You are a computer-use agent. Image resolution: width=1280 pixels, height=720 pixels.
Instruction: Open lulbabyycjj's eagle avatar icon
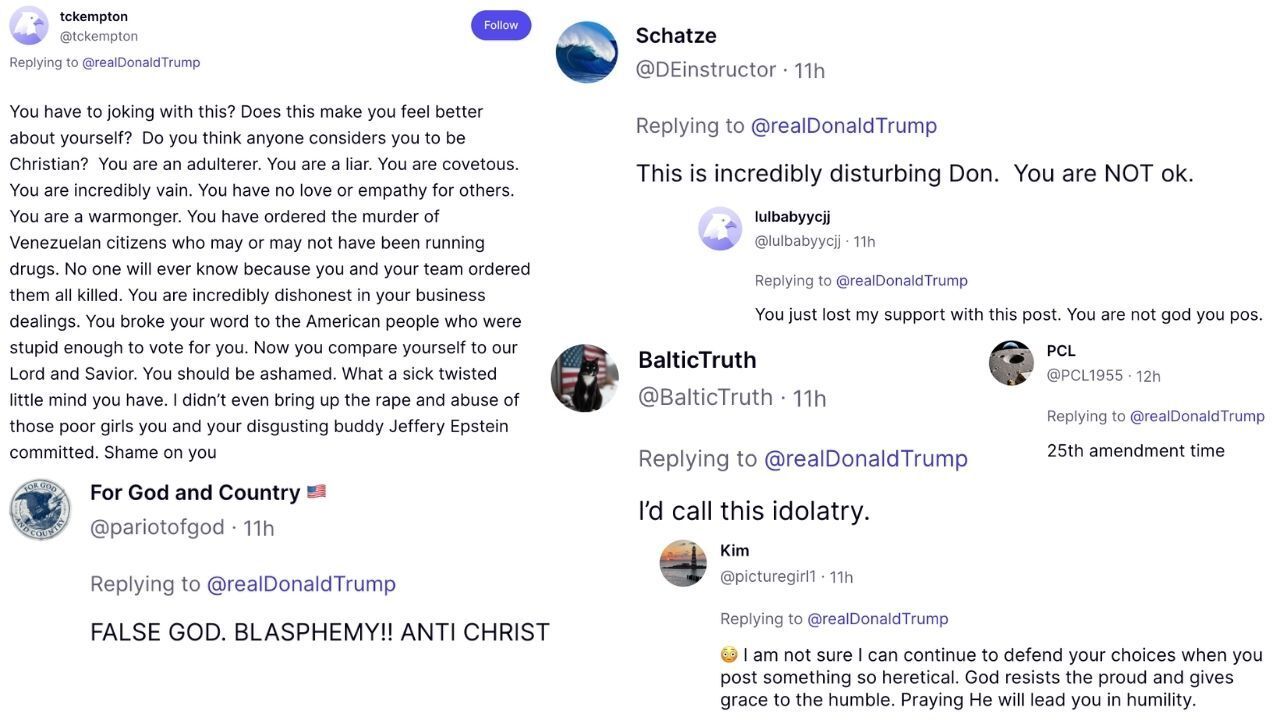pos(719,229)
